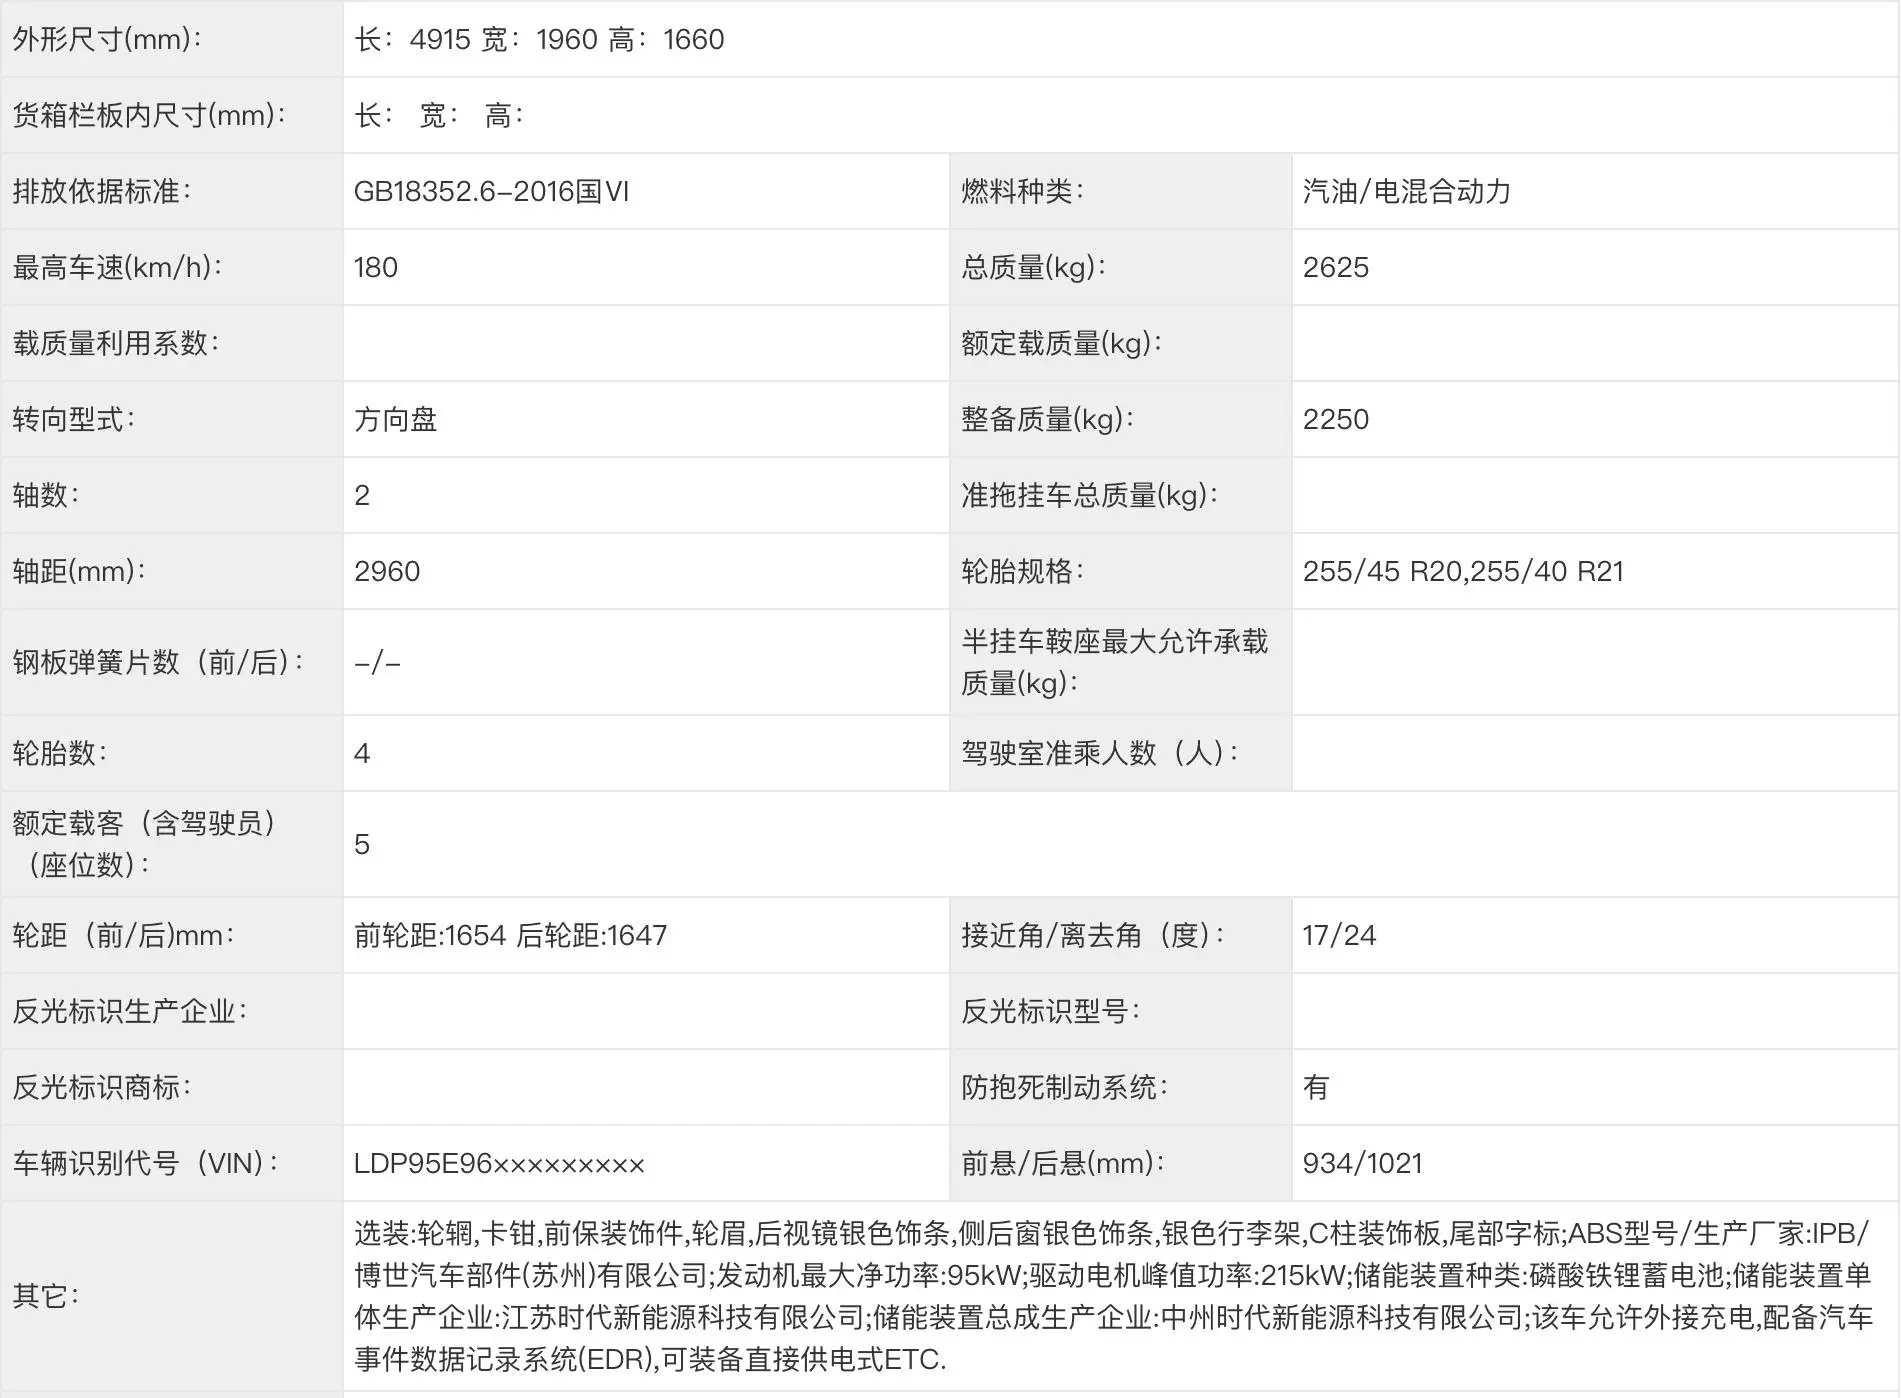Click the 半挂车鞍座最大允许承载质量 label

point(1115,662)
